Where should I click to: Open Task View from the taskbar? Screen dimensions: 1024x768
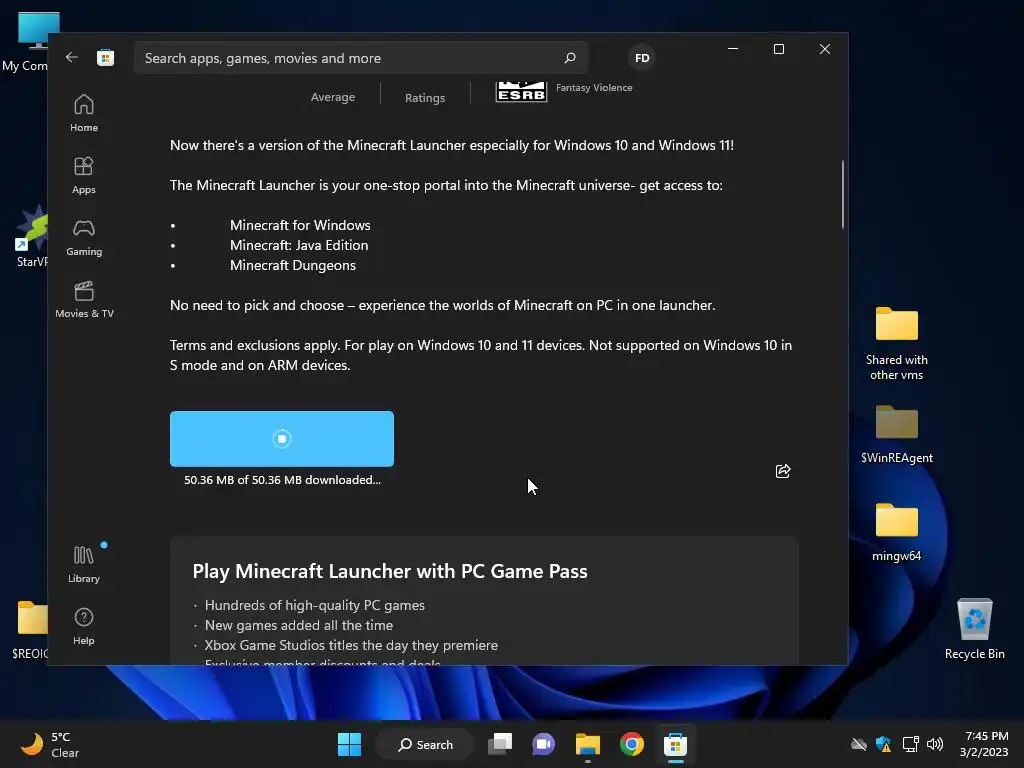click(x=501, y=744)
